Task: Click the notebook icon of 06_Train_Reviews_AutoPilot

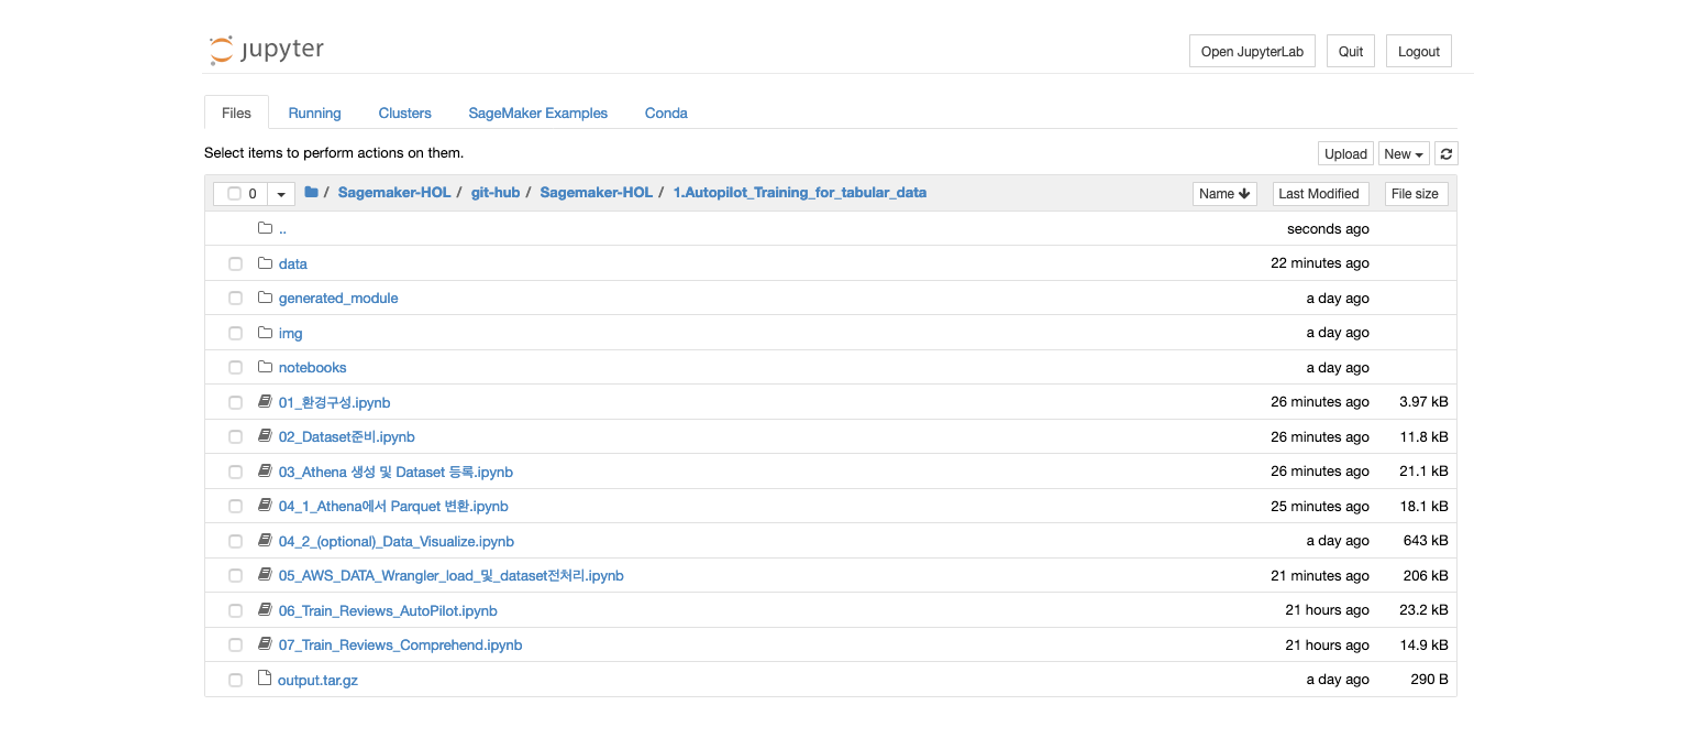Action: (x=265, y=610)
